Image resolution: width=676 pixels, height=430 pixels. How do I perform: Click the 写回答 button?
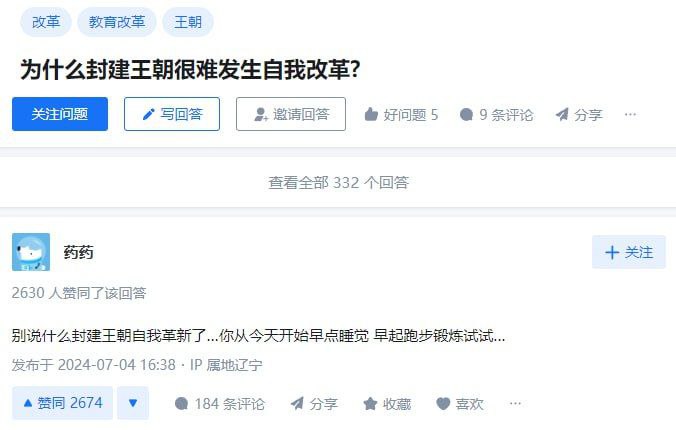pos(172,114)
